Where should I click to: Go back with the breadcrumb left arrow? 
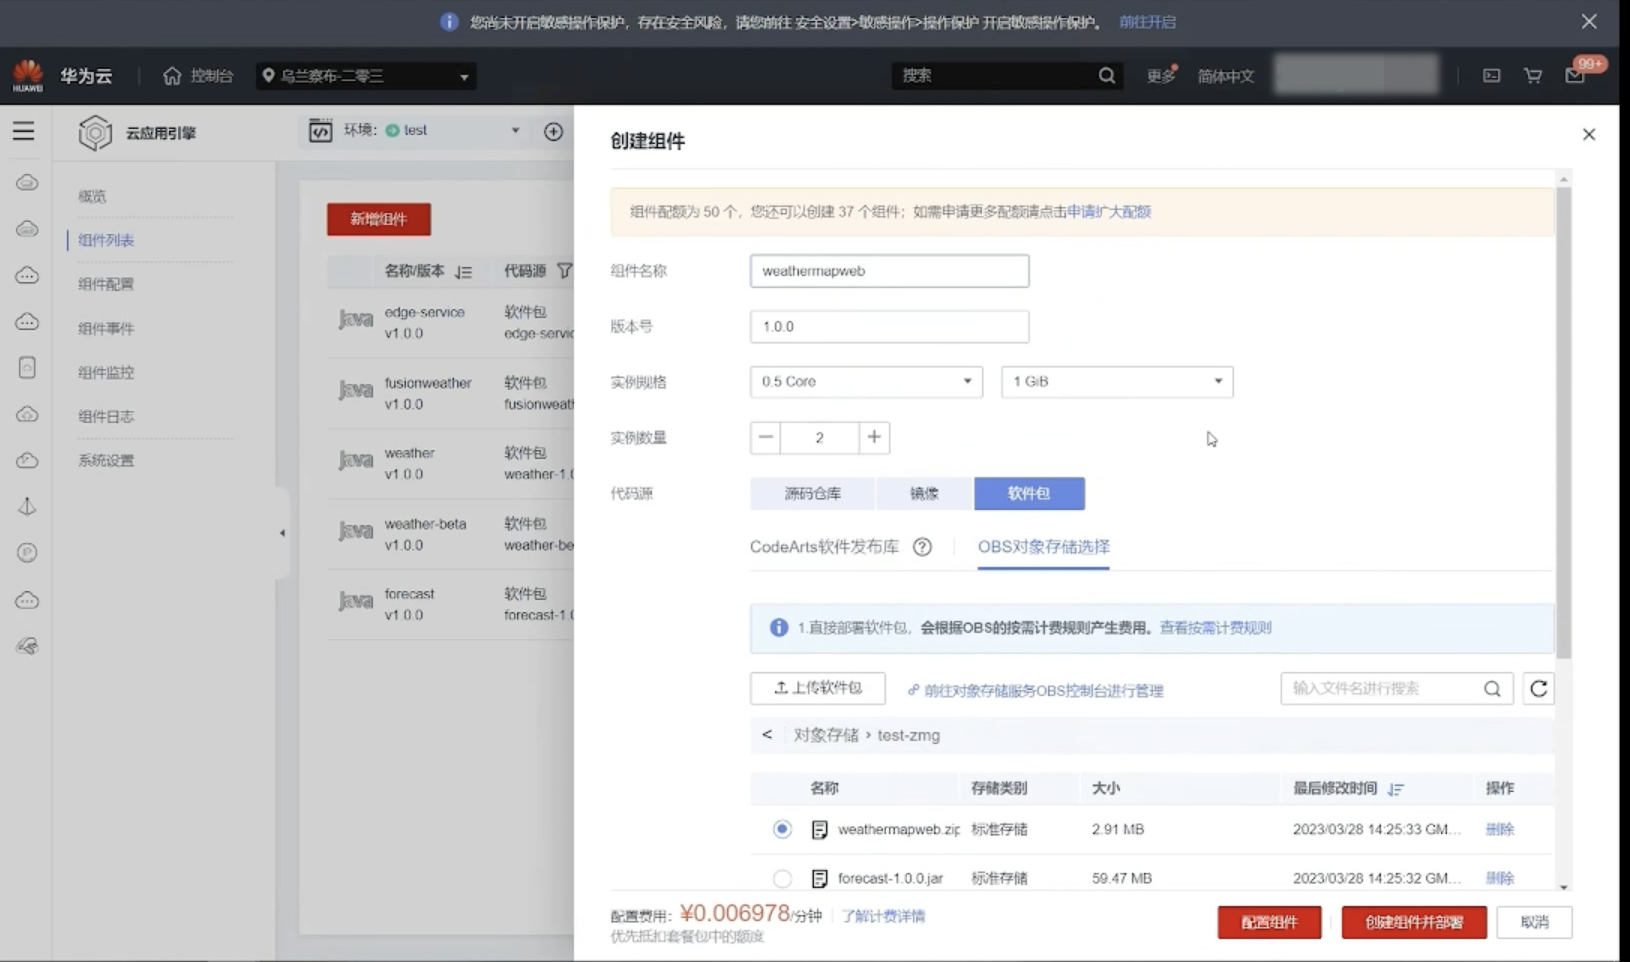click(767, 735)
